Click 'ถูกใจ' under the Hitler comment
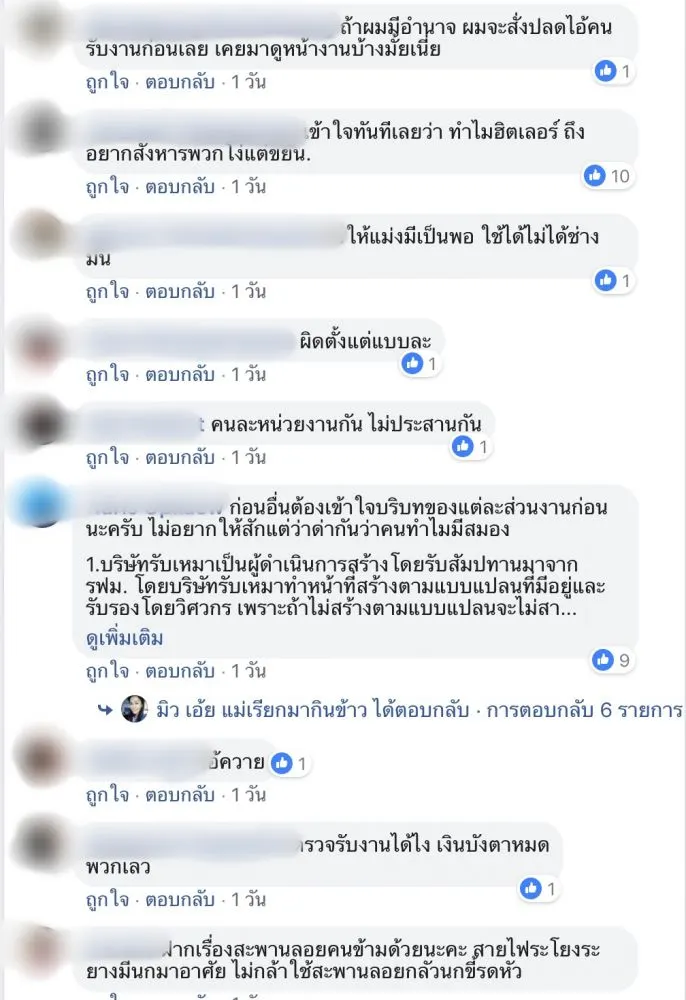This screenshot has height=1000, width=686. pyautogui.click(x=107, y=187)
